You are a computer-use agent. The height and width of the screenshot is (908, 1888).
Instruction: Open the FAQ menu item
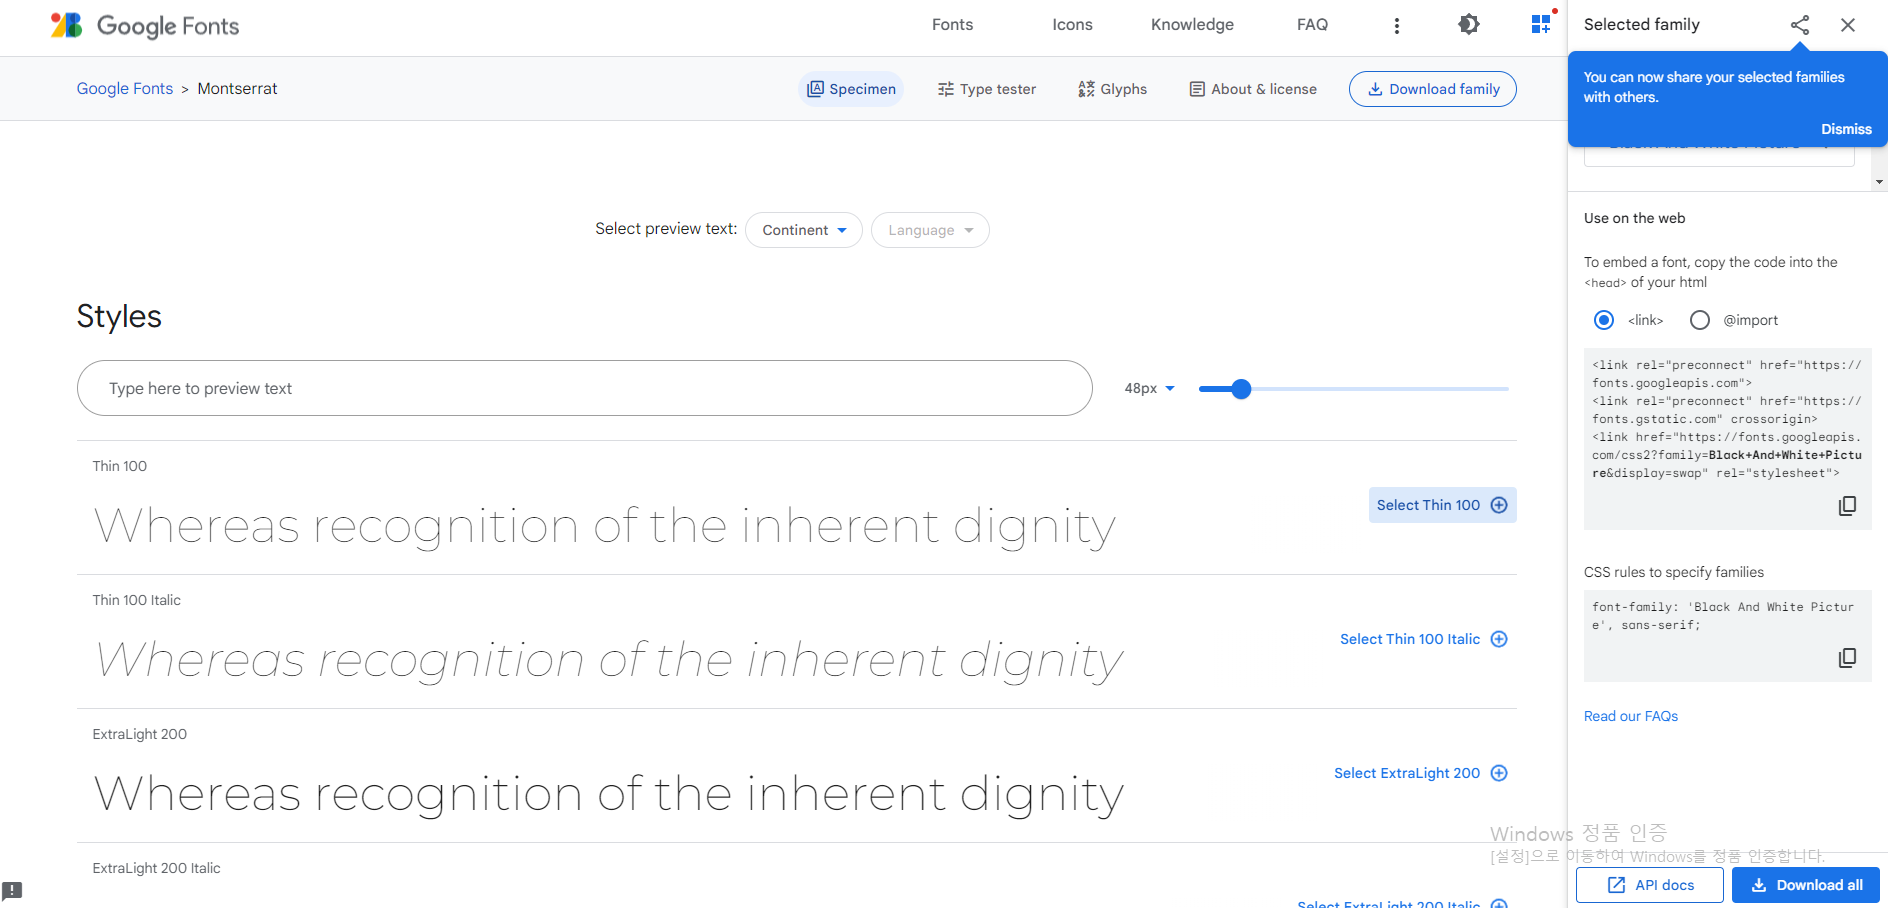tap(1312, 25)
